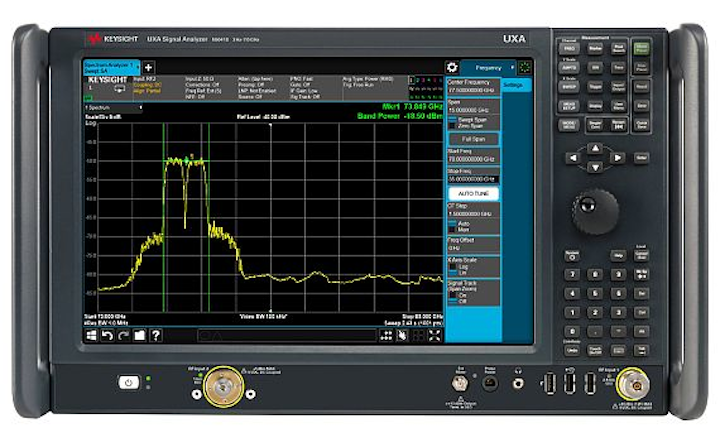Toggle the touch hand icon in bottom toolbar
Viewport: 720px width, 442px height.
pos(402,336)
